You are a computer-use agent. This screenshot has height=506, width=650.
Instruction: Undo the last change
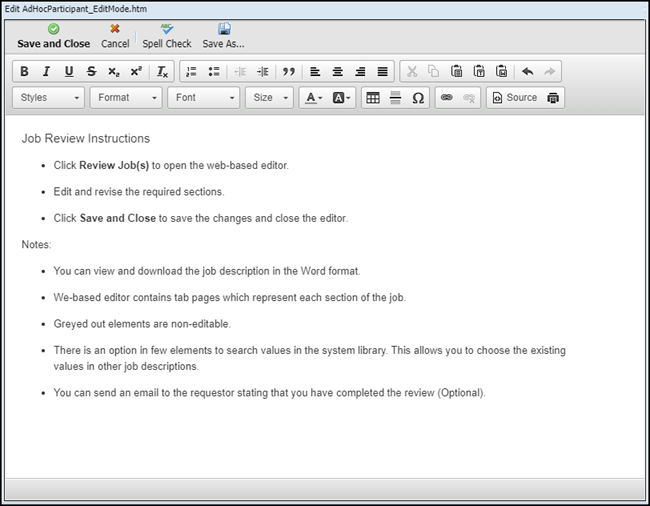click(x=527, y=72)
